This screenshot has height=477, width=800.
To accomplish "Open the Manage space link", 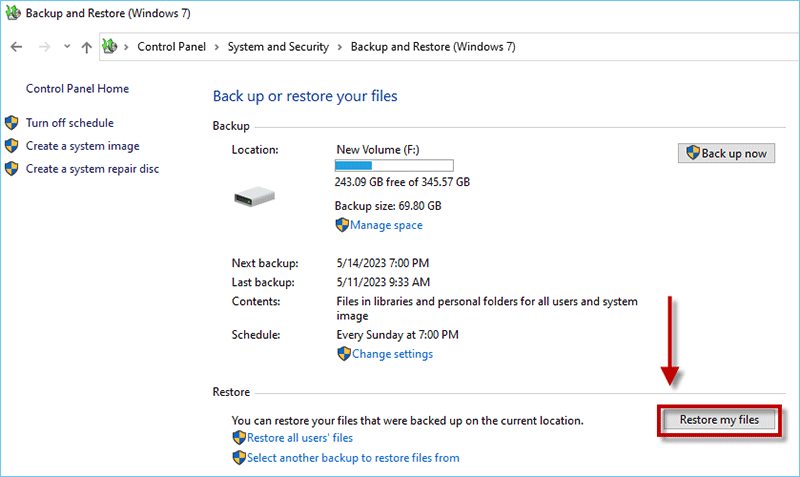I will pos(386,225).
